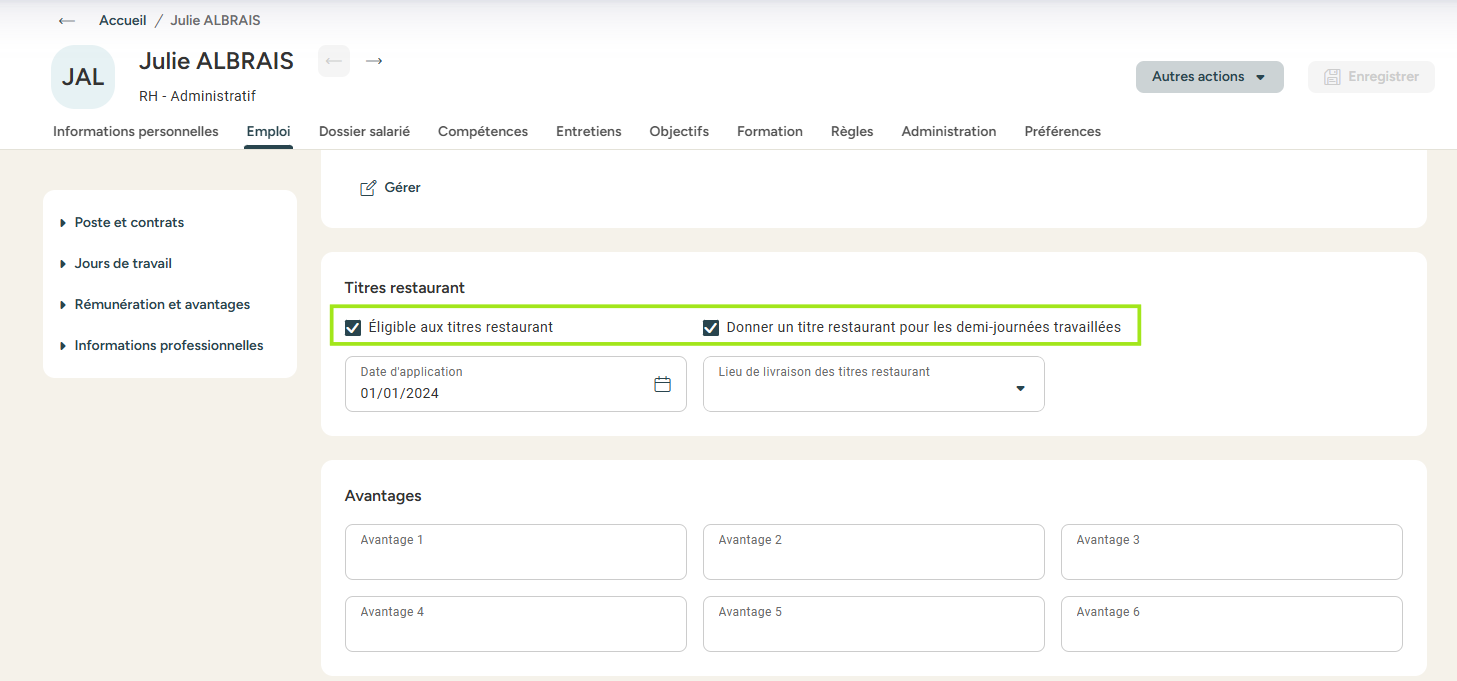Image resolution: width=1457 pixels, height=681 pixels.
Task: Open the Compétences tab
Action: 483,132
